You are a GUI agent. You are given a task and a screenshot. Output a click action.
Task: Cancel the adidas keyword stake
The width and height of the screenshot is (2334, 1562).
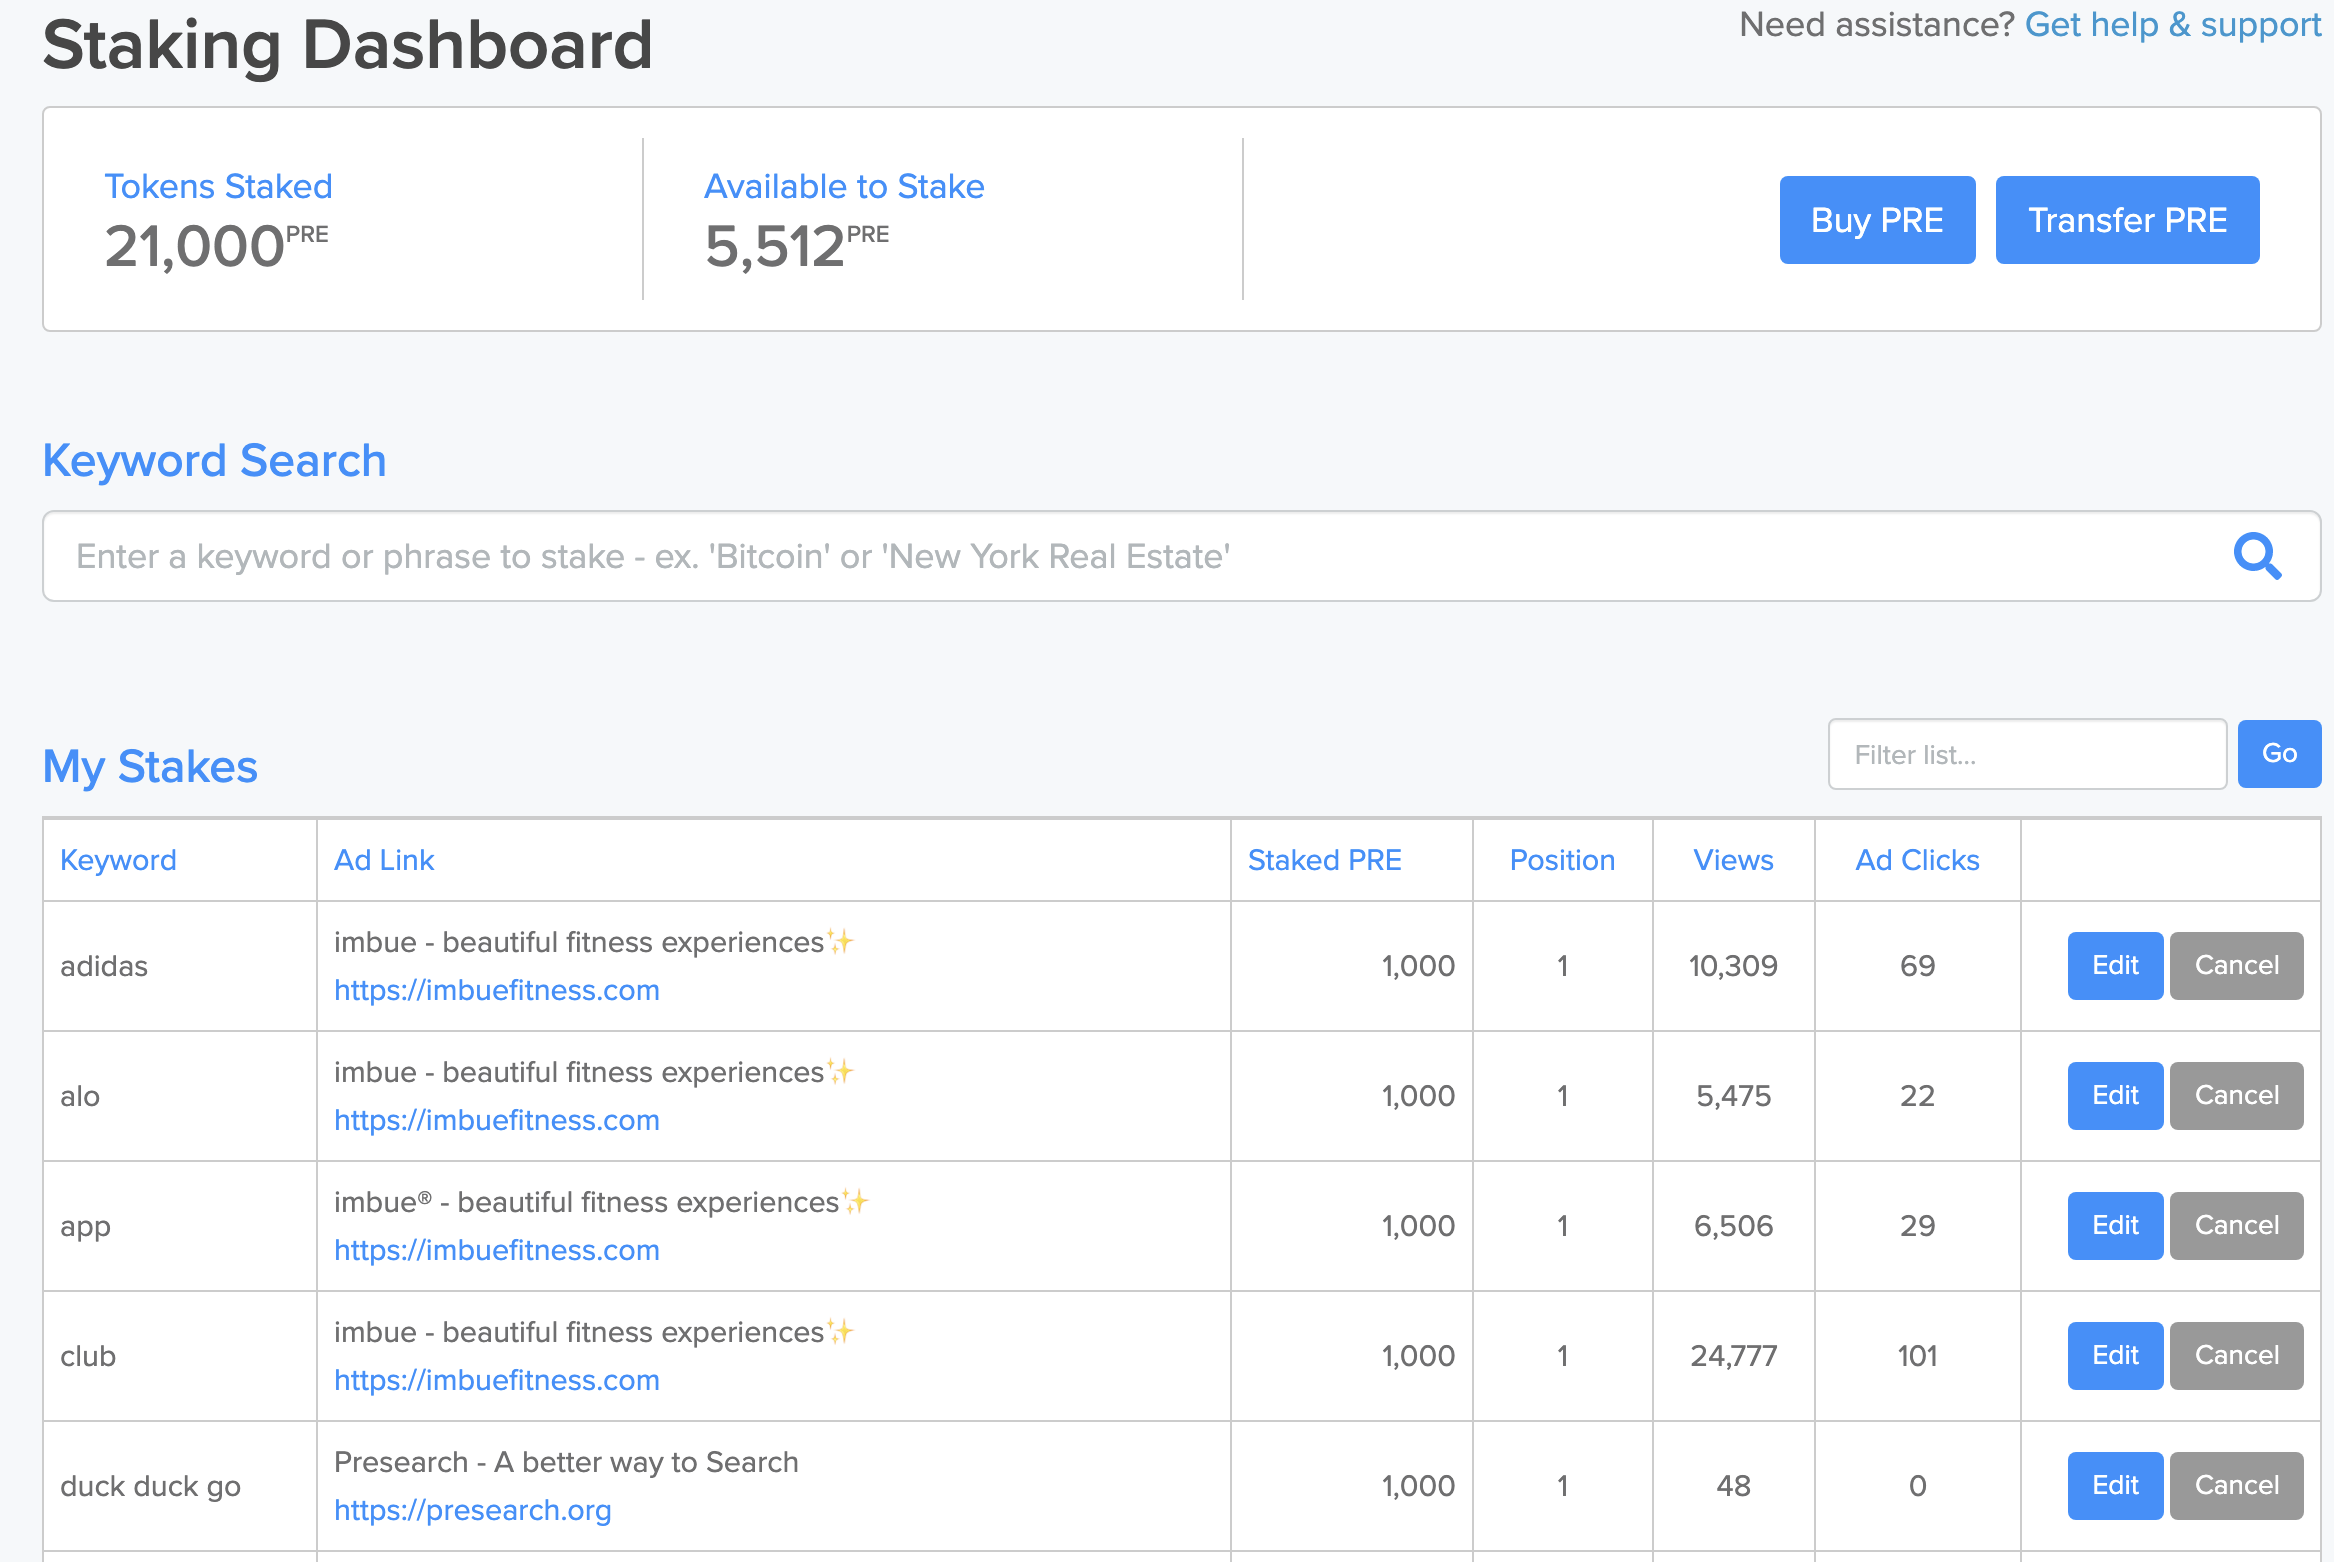click(2237, 965)
